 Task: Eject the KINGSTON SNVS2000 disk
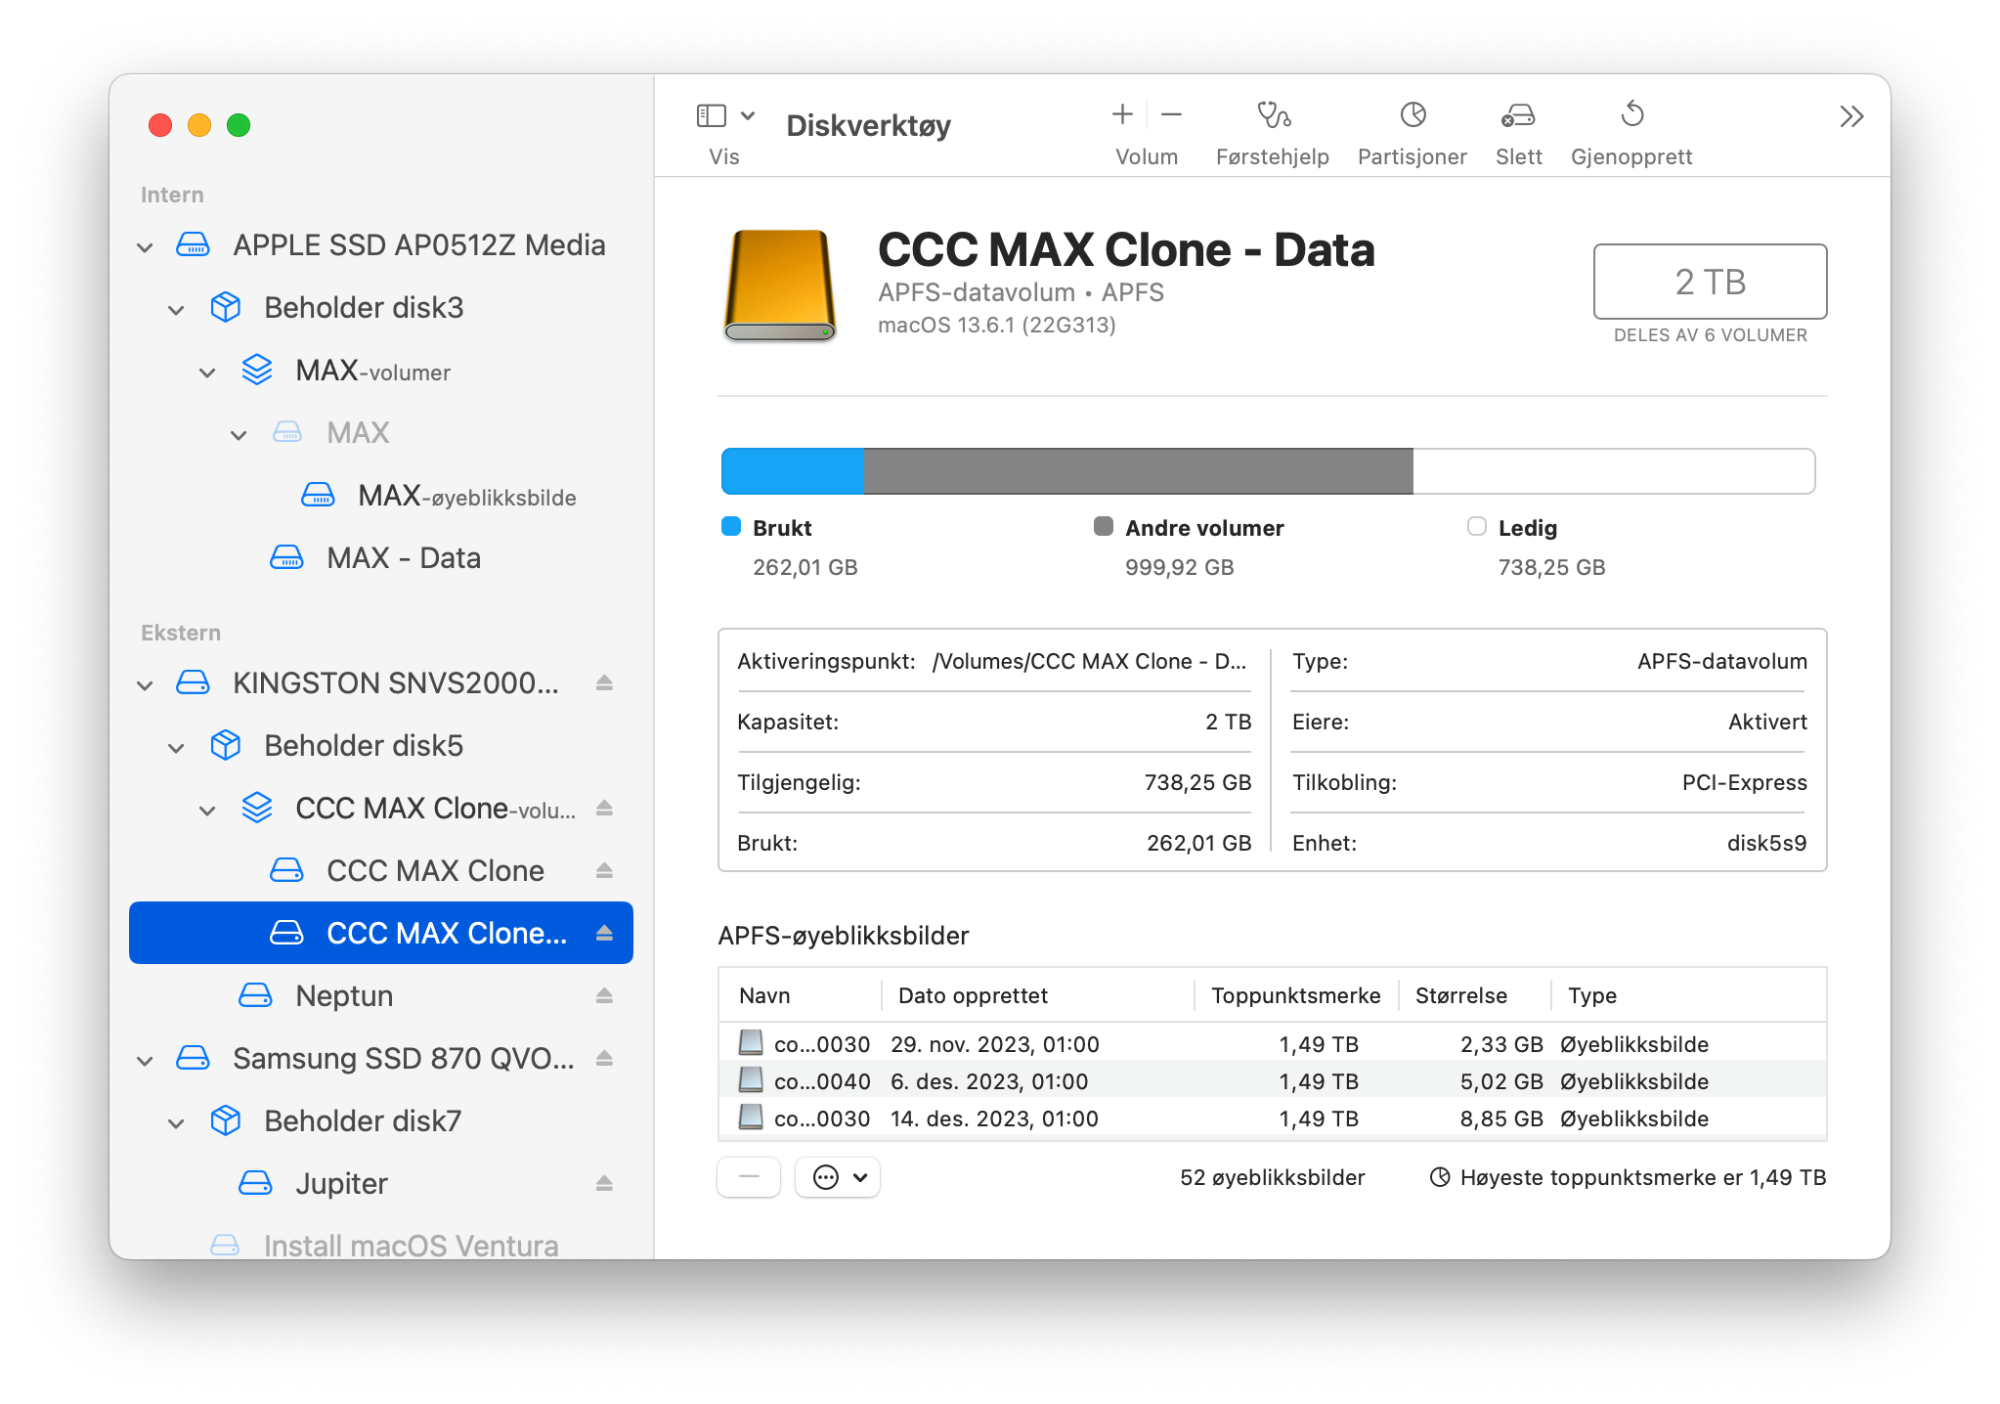604,683
